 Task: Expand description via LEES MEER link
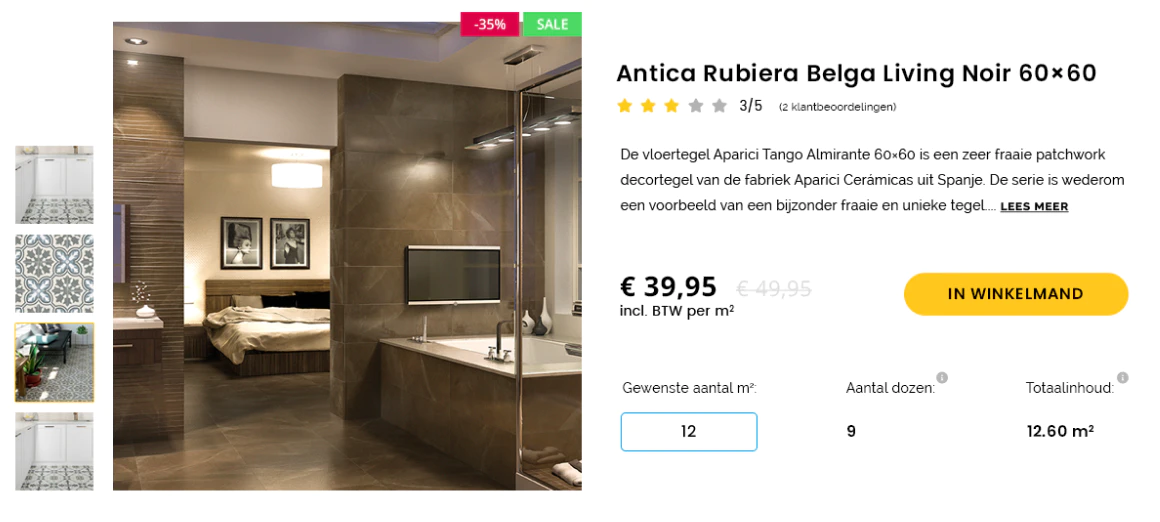[x=1033, y=207]
